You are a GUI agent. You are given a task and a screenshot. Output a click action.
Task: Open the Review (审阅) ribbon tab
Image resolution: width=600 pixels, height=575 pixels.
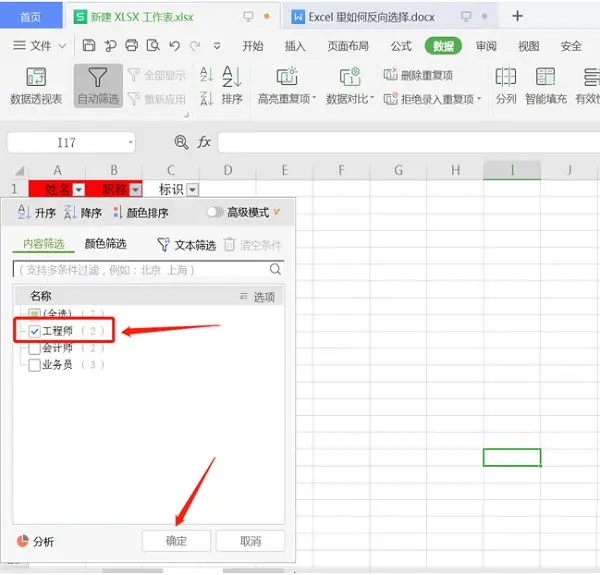tap(486, 46)
